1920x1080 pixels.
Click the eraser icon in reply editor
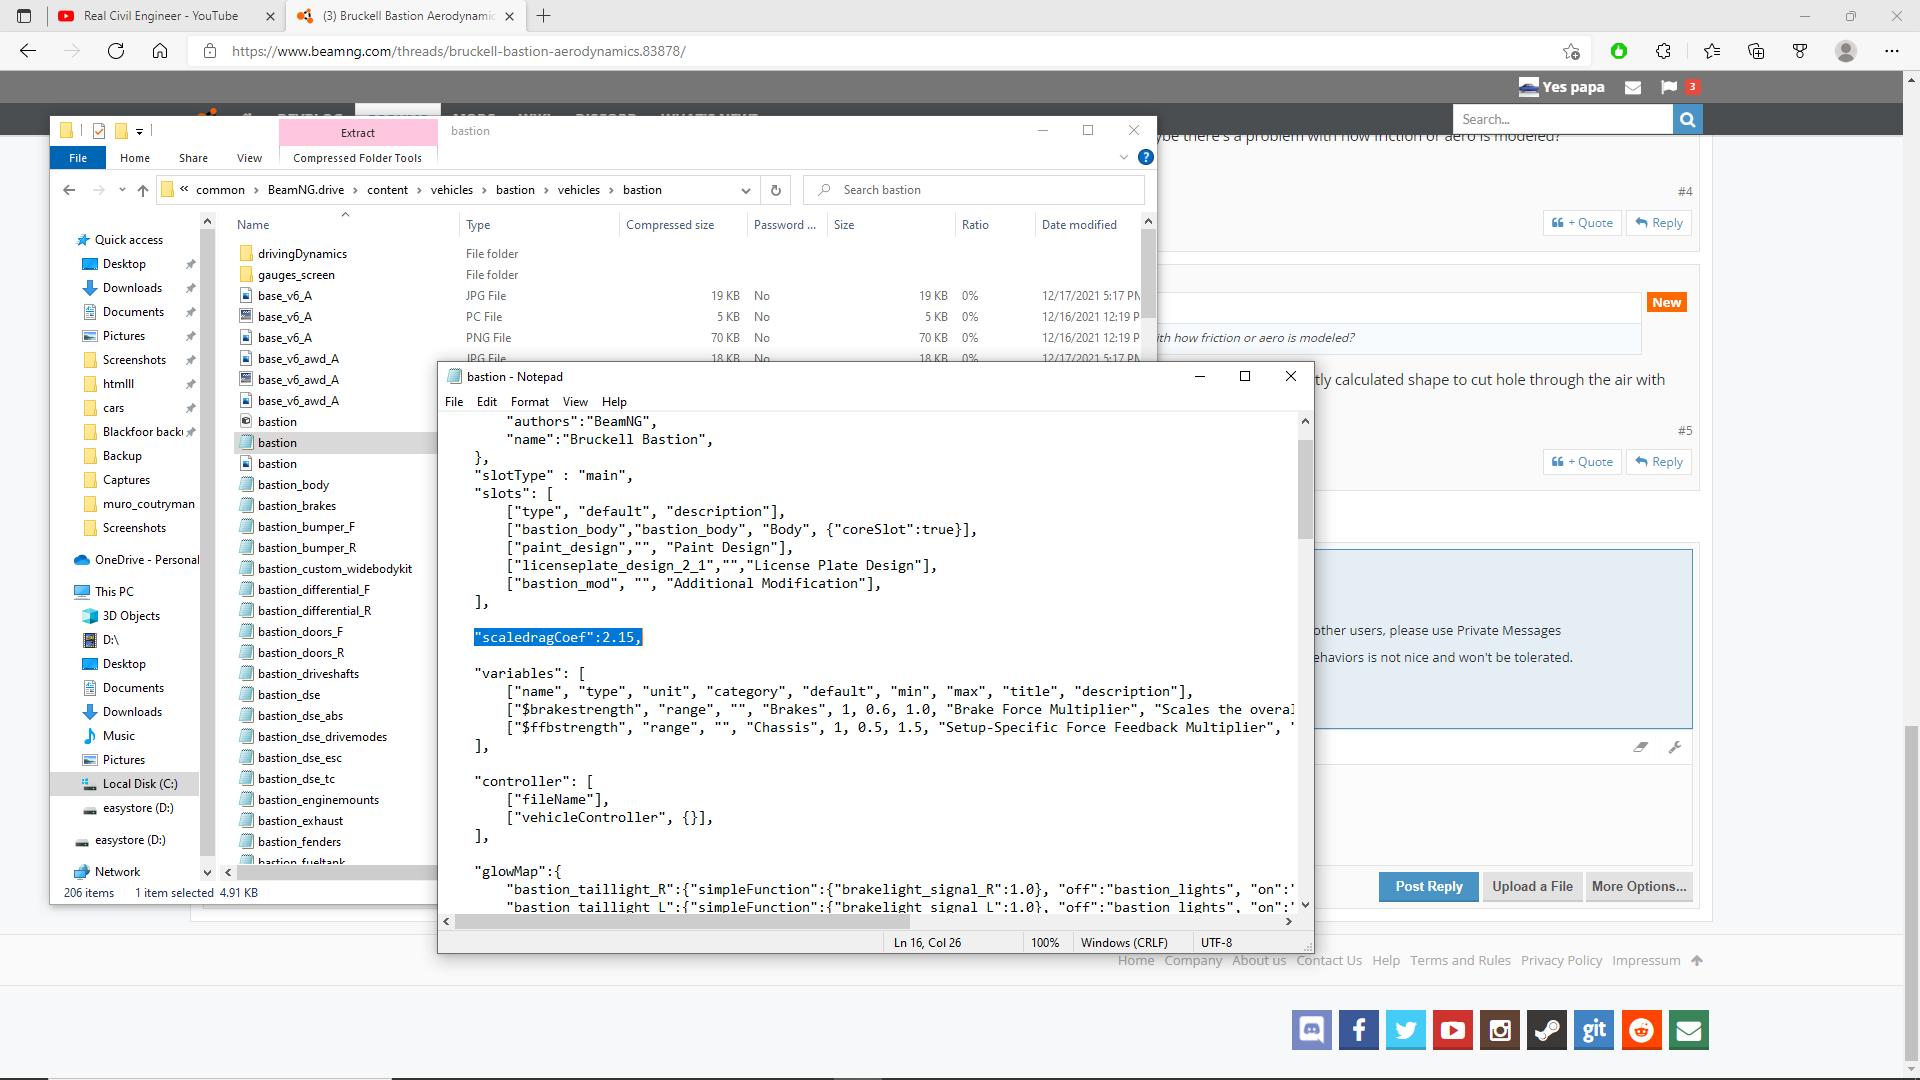pyautogui.click(x=1641, y=747)
